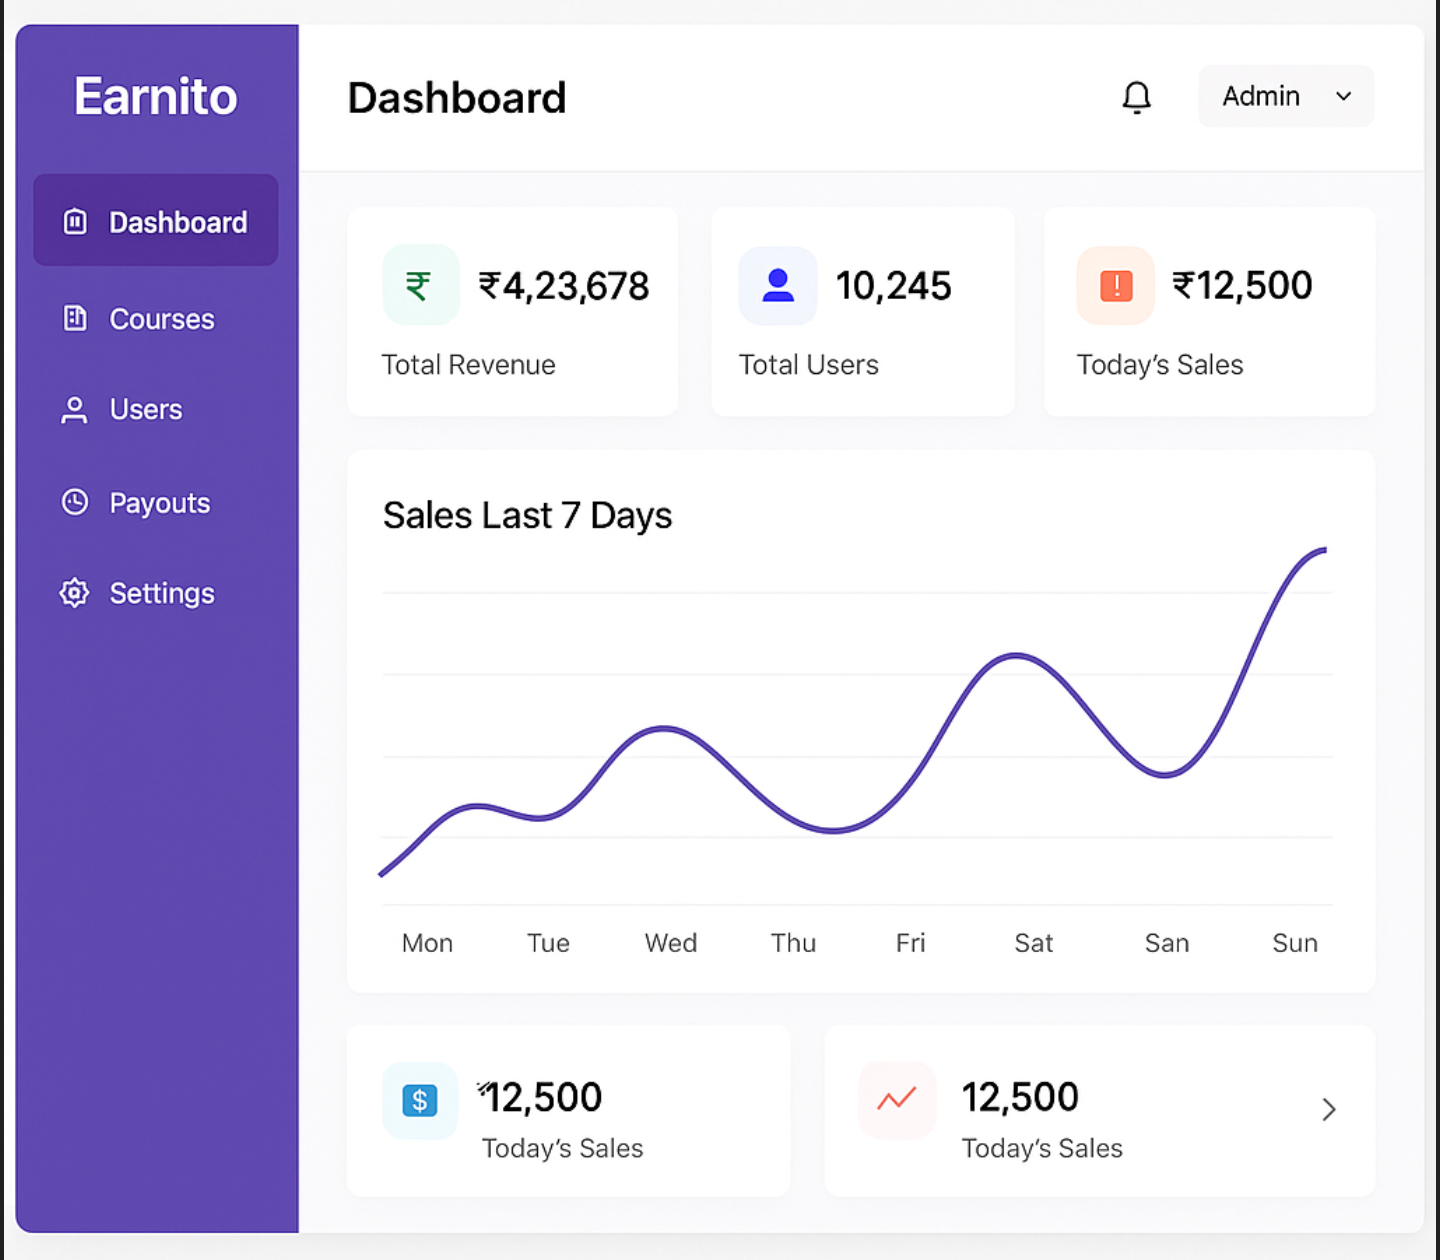Click the blue dollar sign icon
This screenshot has width=1440, height=1260.
(420, 1100)
